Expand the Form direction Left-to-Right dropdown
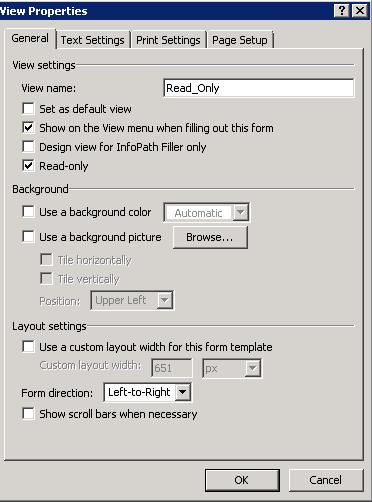This screenshot has width=372, height=502. coord(148,392)
